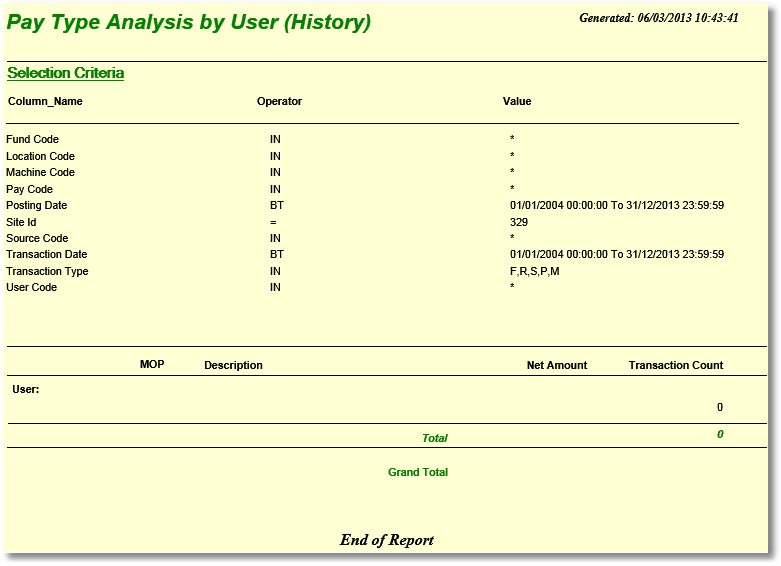Click the asterisk value for Source Code

(512, 236)
